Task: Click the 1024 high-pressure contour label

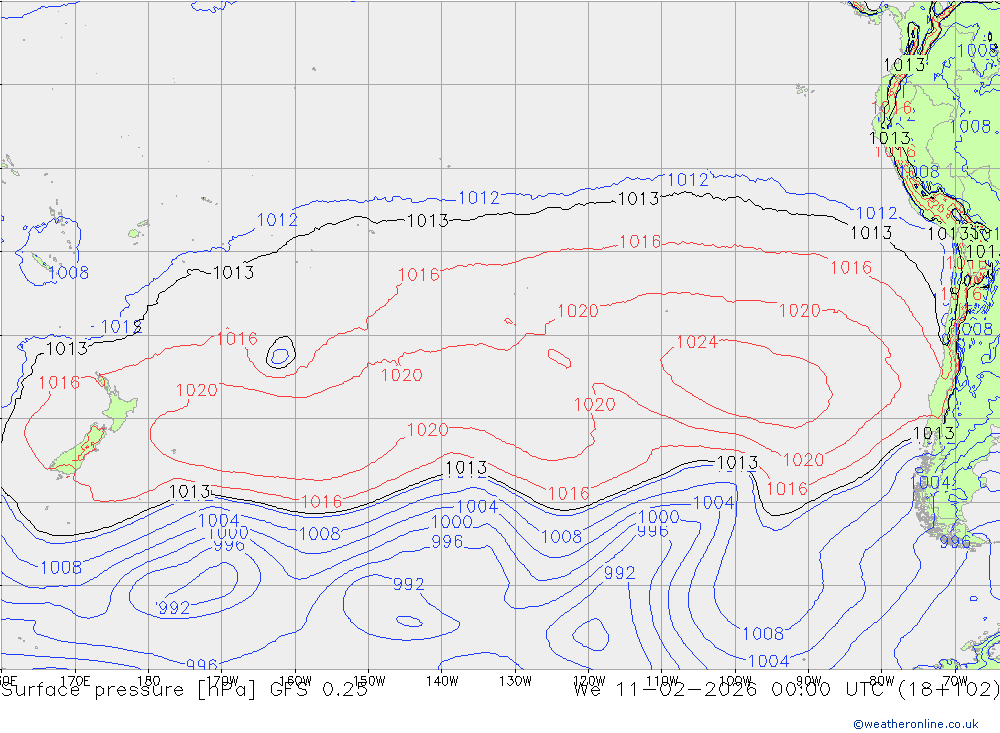Action: click(696, 343)
